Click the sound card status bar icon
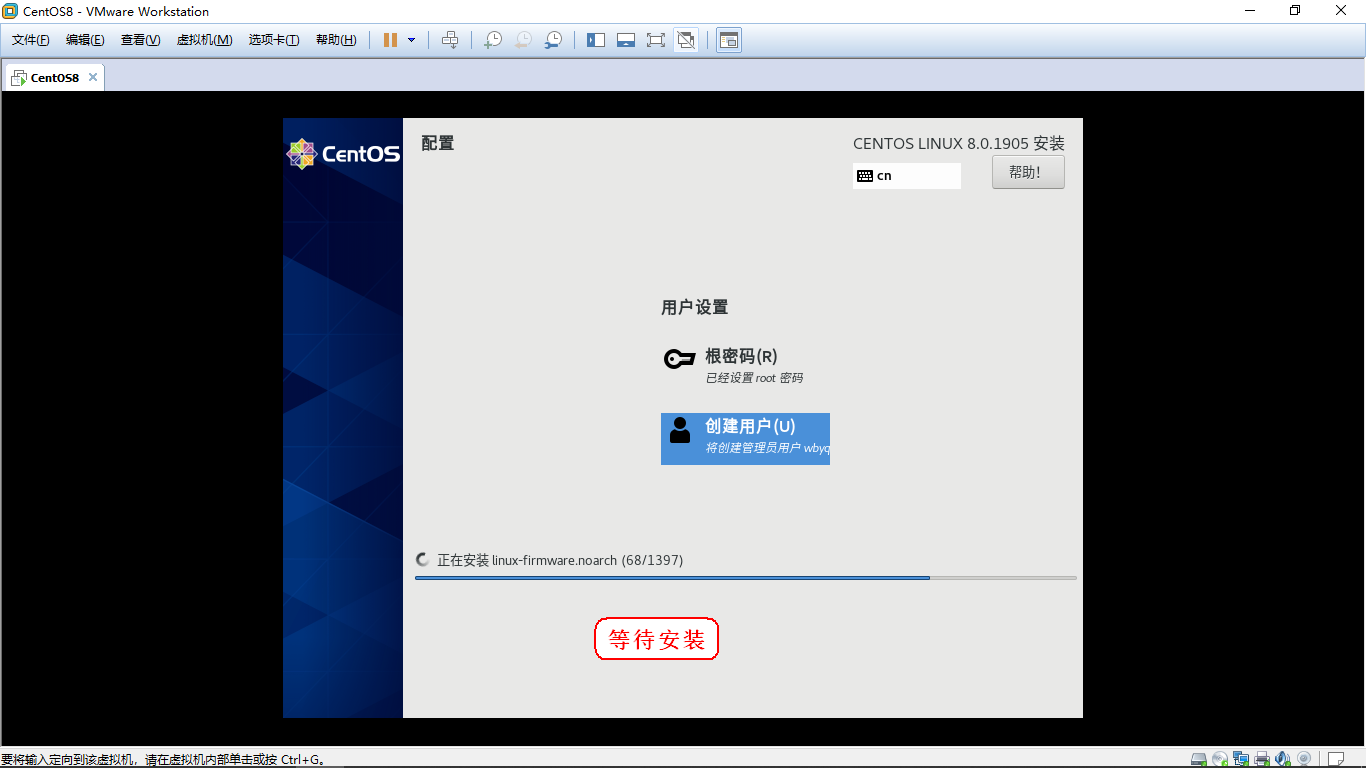This screenshot has width=1366, height=768. tap(1283, 759)
